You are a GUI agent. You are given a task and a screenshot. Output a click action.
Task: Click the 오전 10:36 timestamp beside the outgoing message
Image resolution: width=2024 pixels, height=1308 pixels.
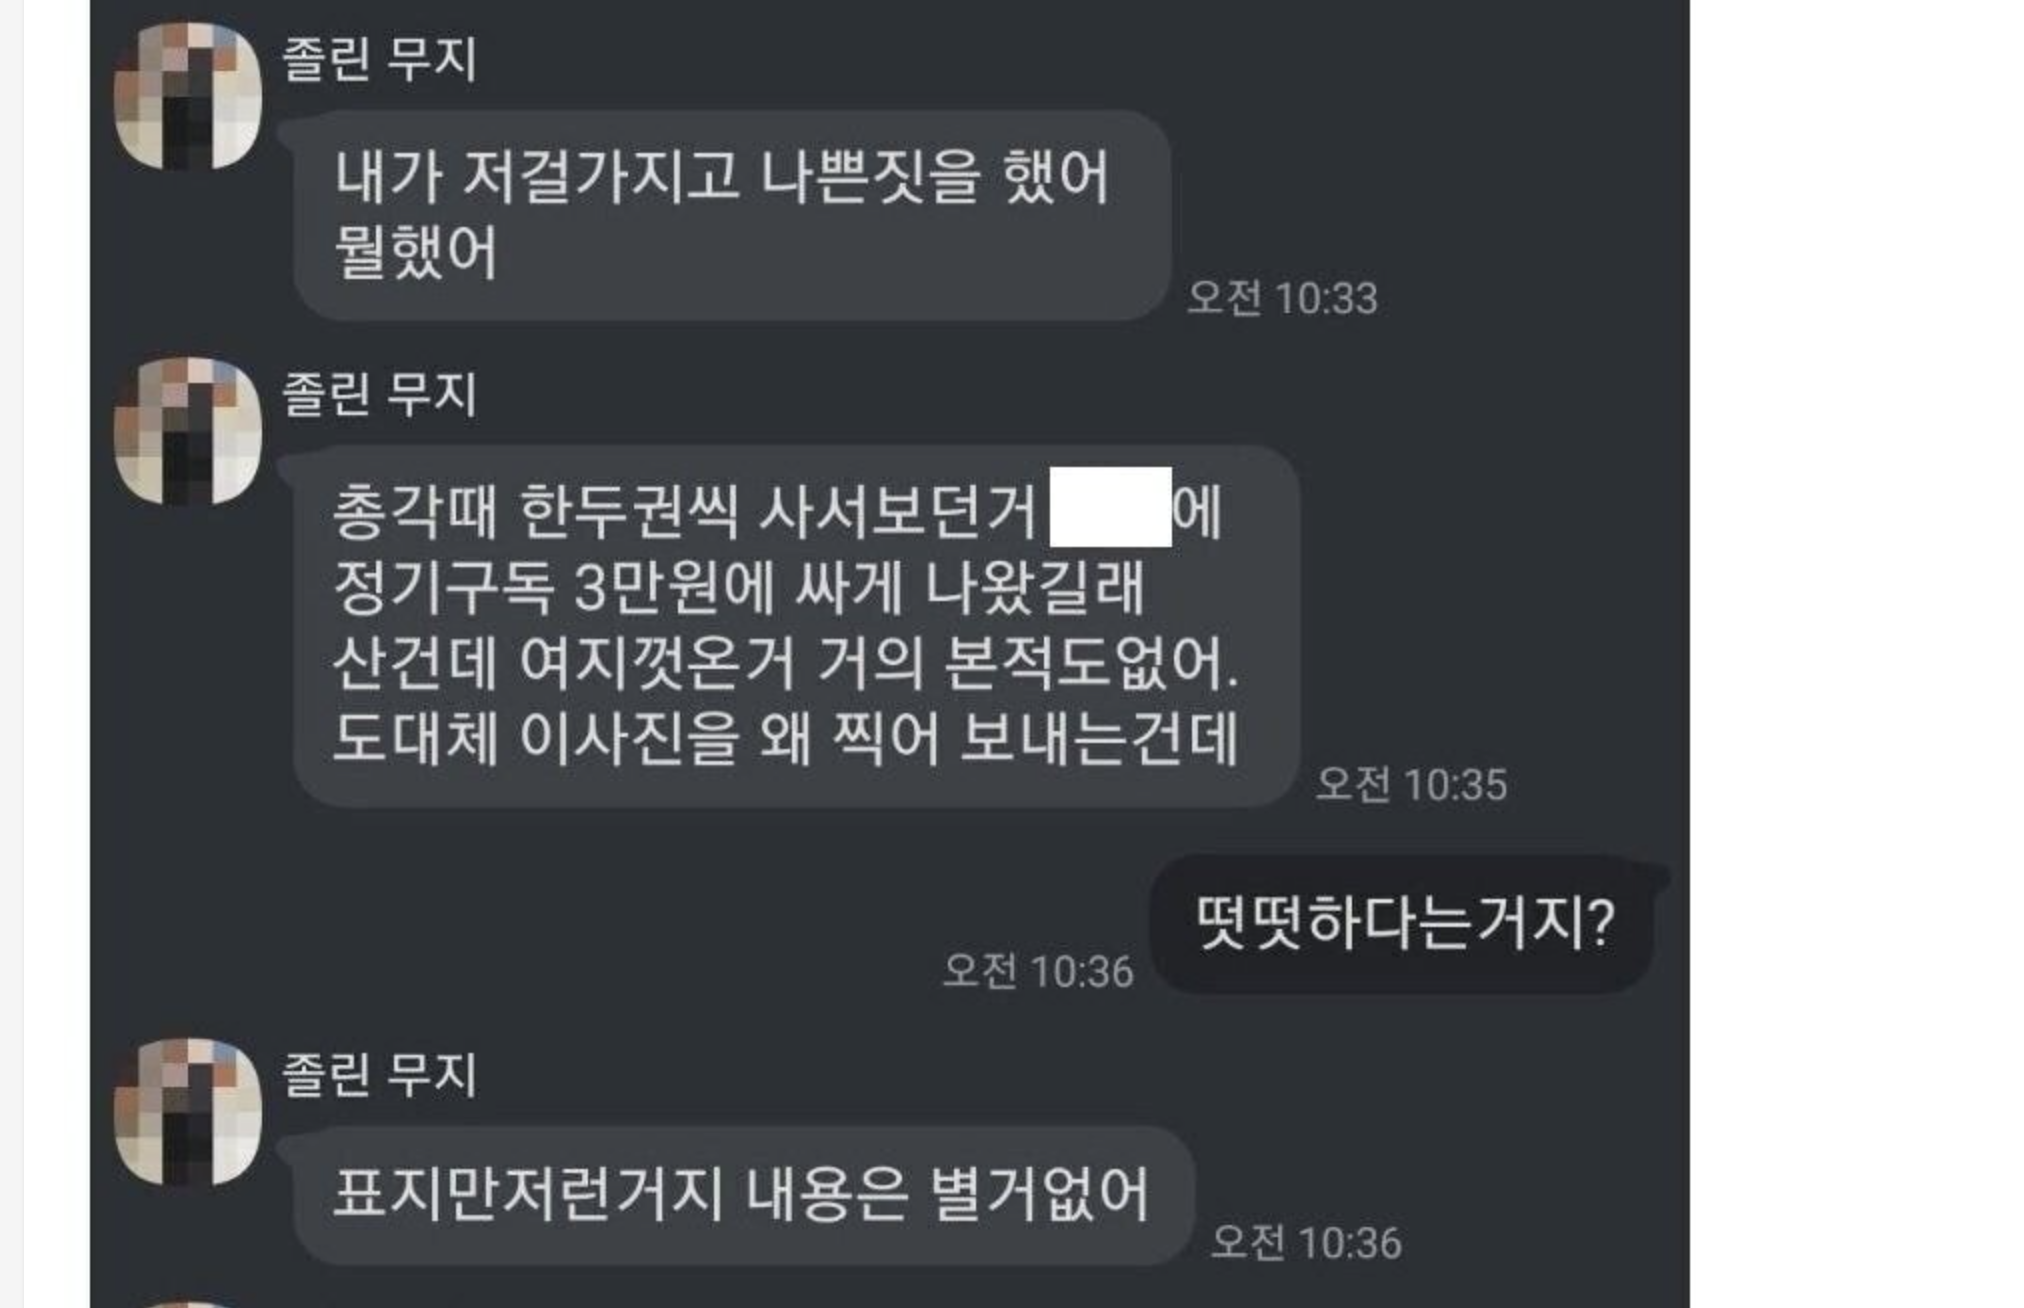click(1038, 971)
